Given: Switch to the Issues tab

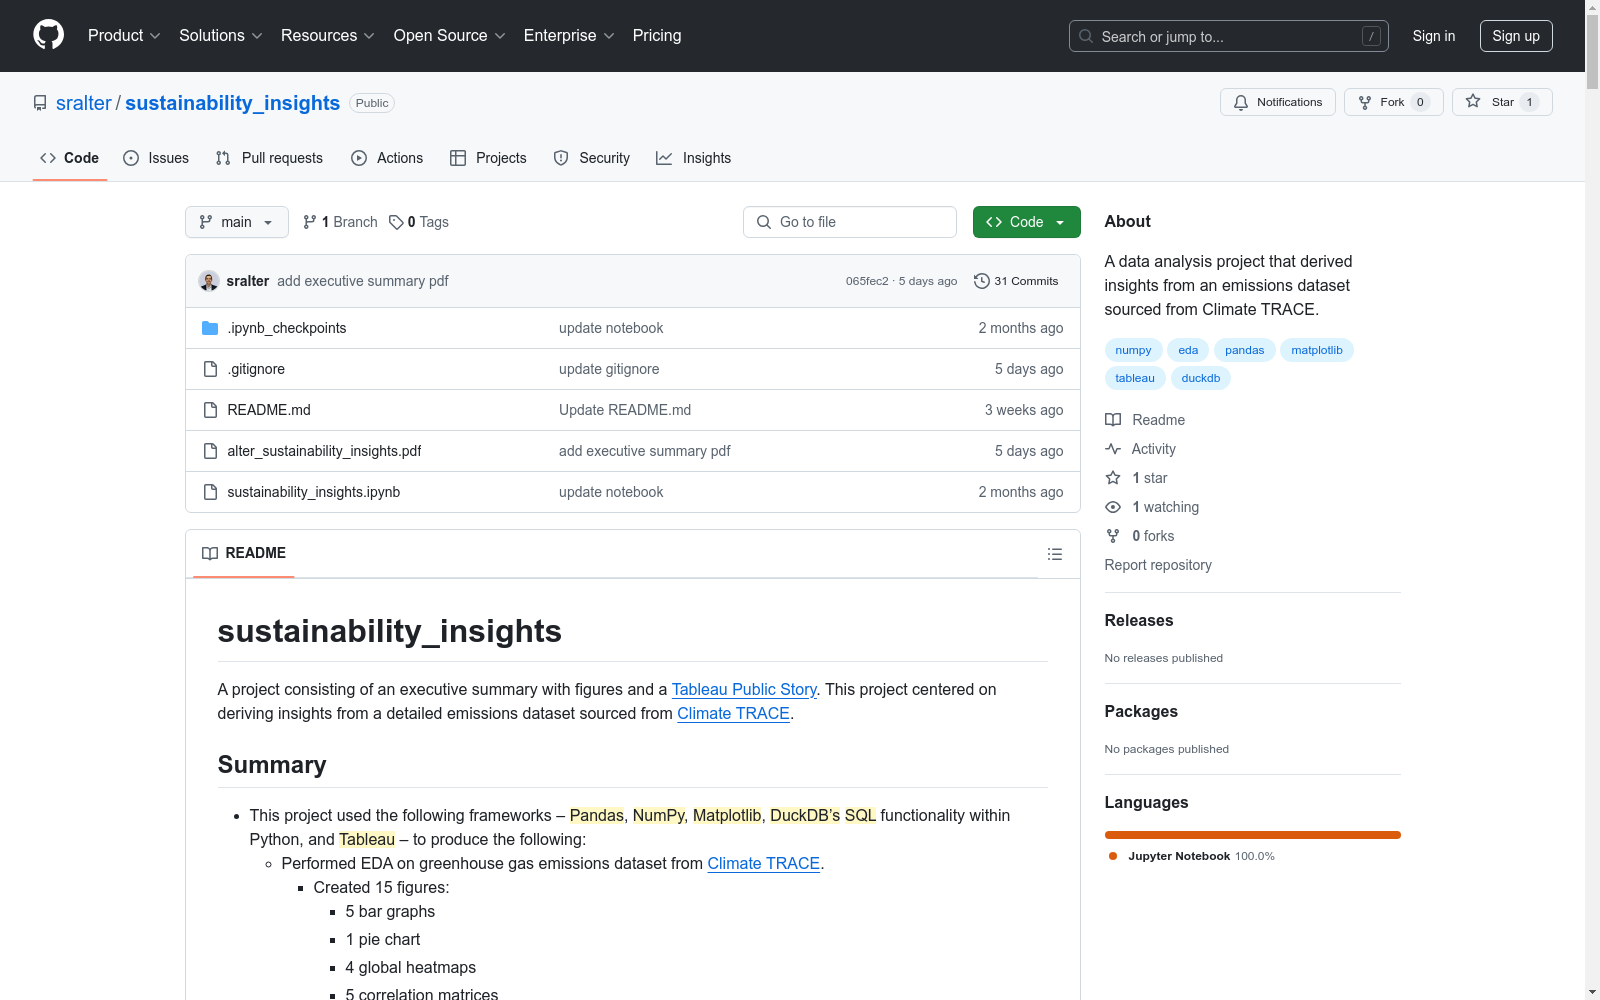Looking at the screenshot, I should [156, 158].
